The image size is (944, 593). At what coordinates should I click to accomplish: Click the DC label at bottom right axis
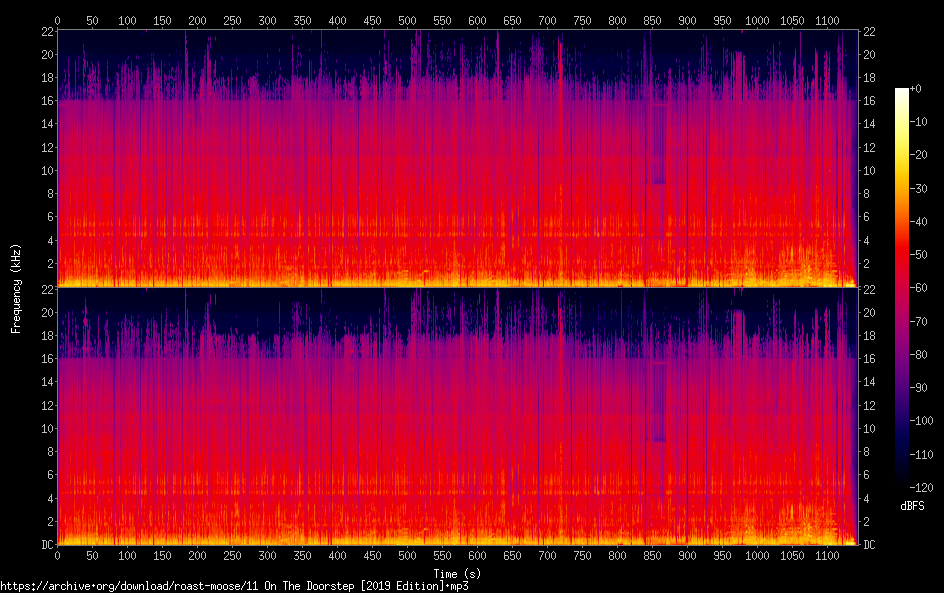pos(870,545)
